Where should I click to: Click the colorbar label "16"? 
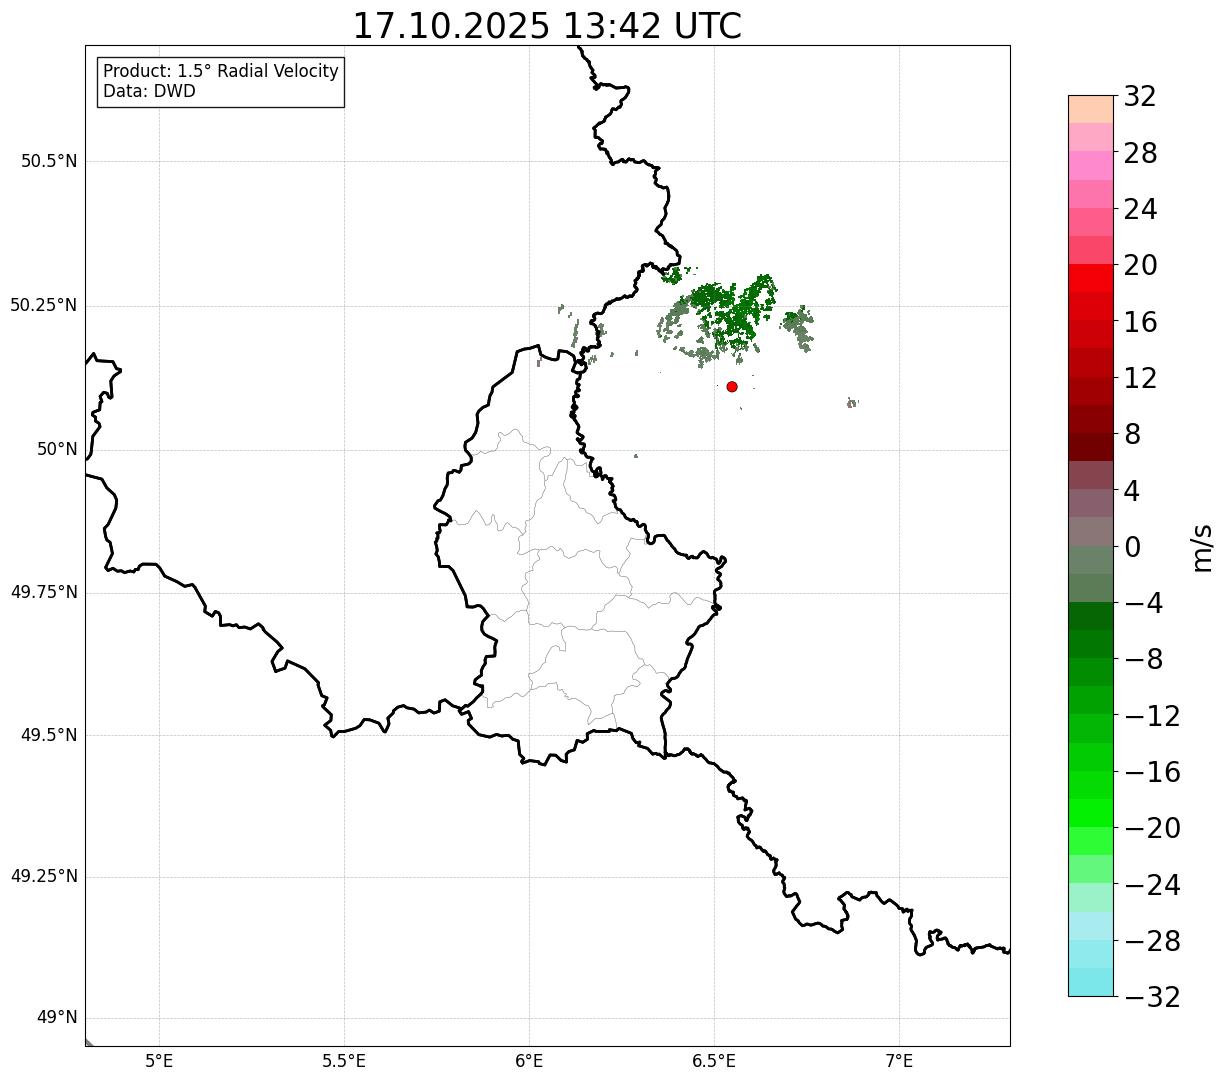pyautogui.click(x=1140, y=322)
